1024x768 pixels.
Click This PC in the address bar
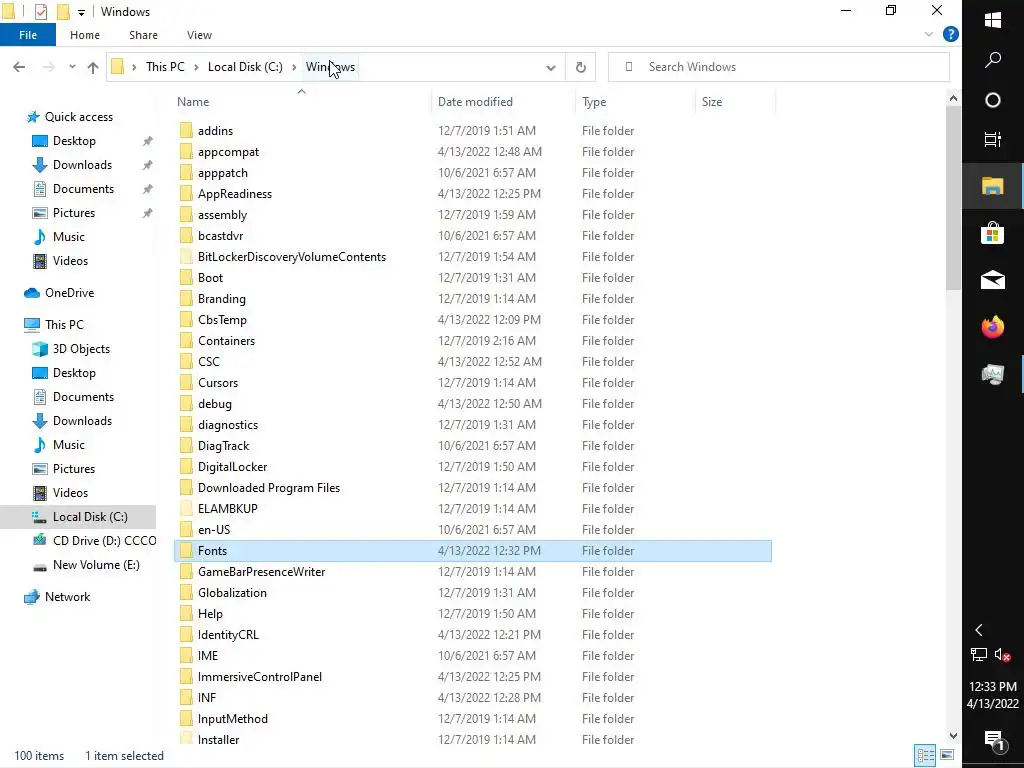point(165,67)
